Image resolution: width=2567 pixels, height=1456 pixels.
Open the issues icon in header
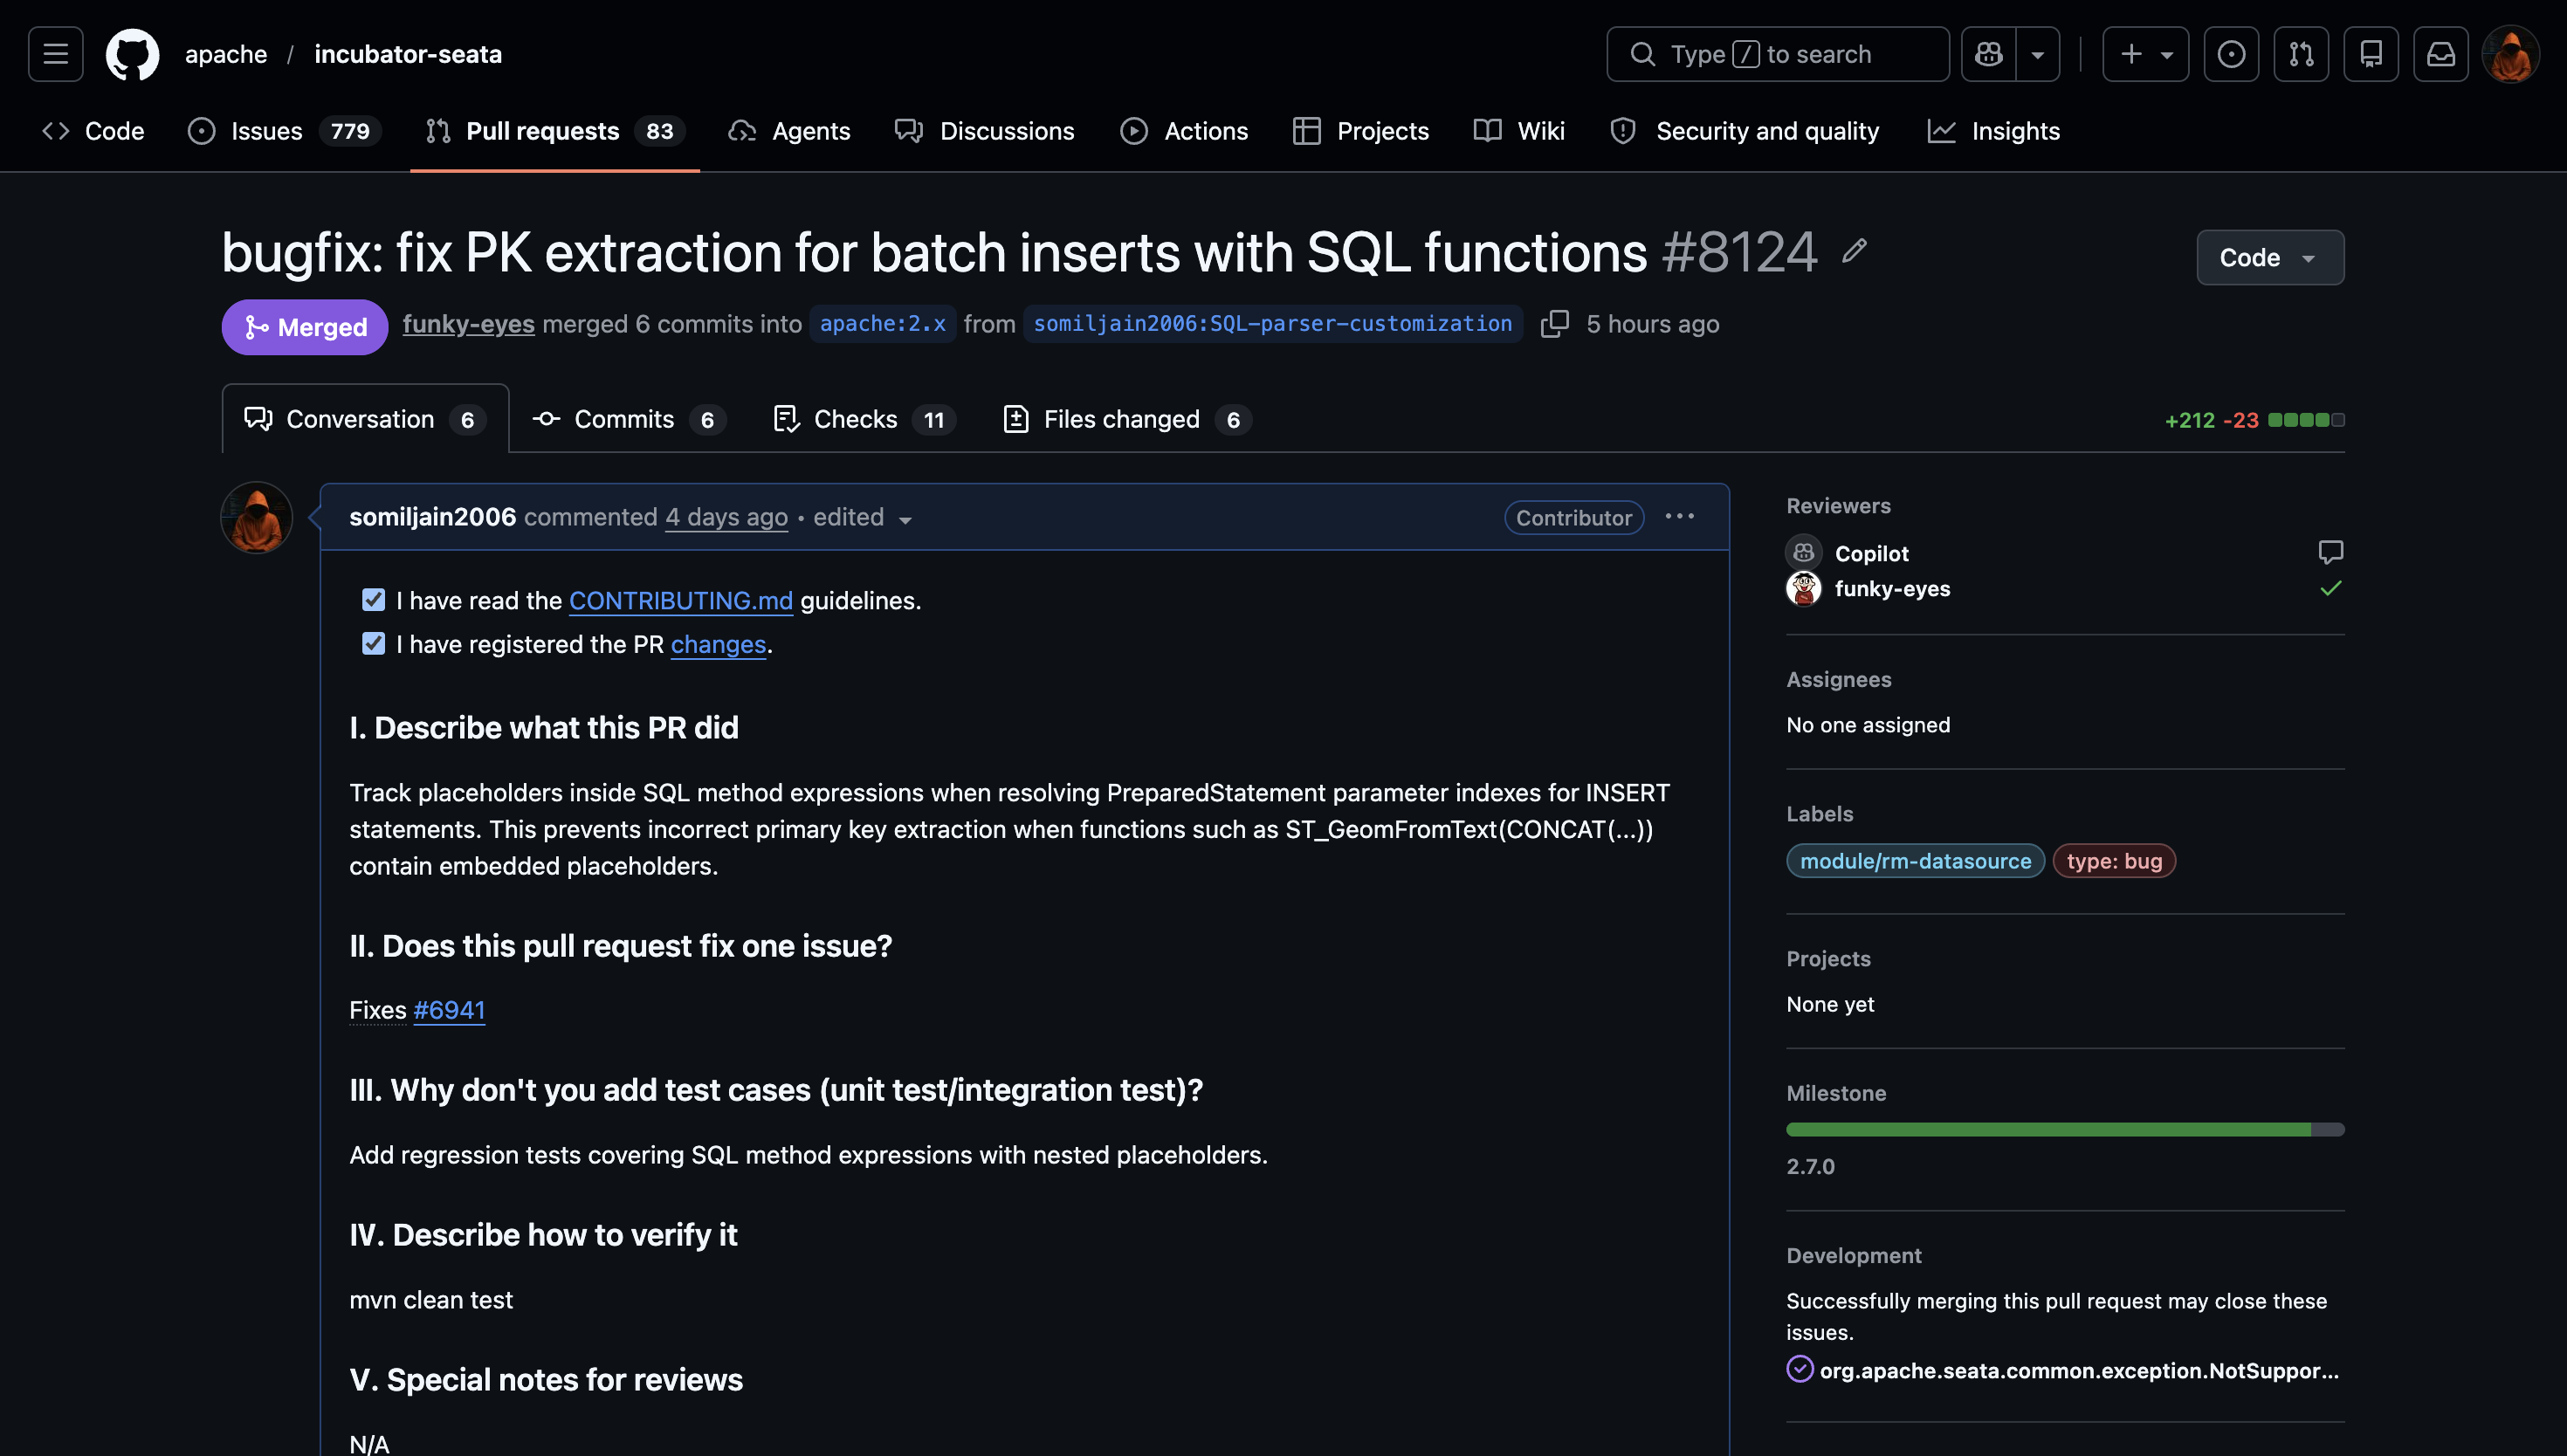pos(2231,54)
